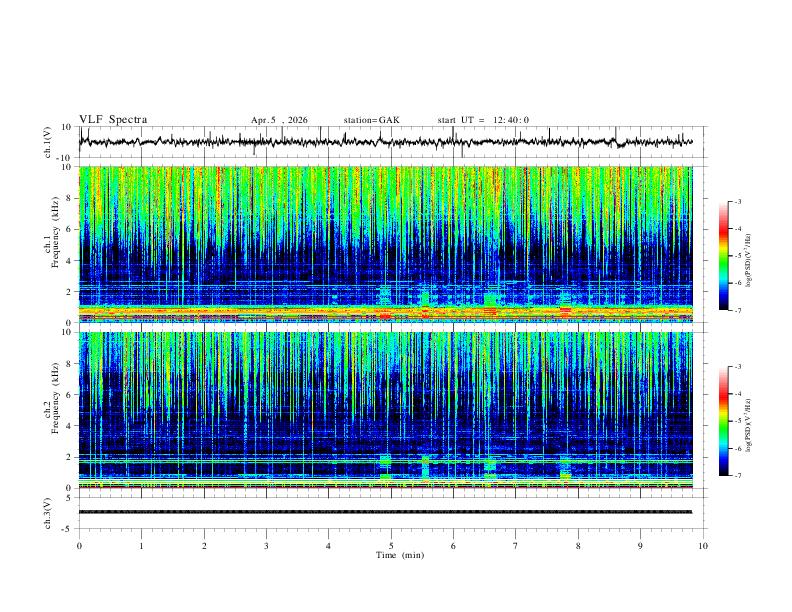
Task: Click the ch.1 voltage waveform trace
Action: [x=385, y=142]
